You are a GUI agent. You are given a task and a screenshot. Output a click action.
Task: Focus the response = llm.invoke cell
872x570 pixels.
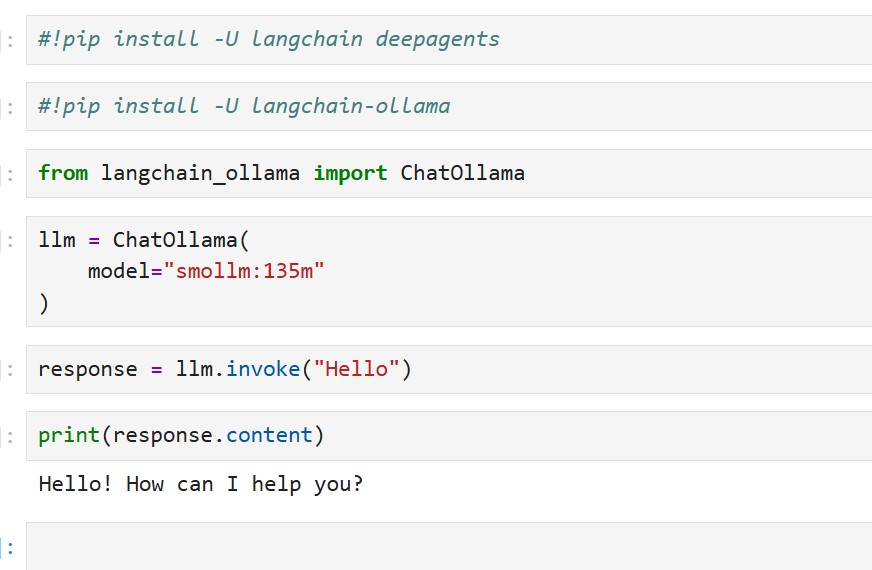449,369
